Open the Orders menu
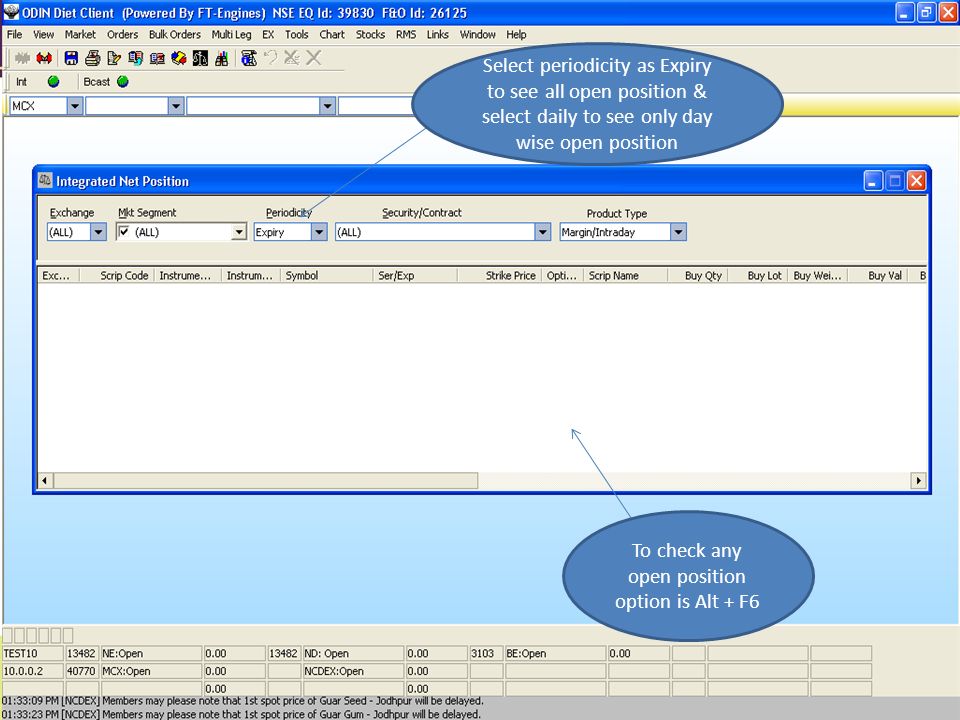The width and height of the screenshot is (960, 720). pyautogui.click(x=122, y=34)
